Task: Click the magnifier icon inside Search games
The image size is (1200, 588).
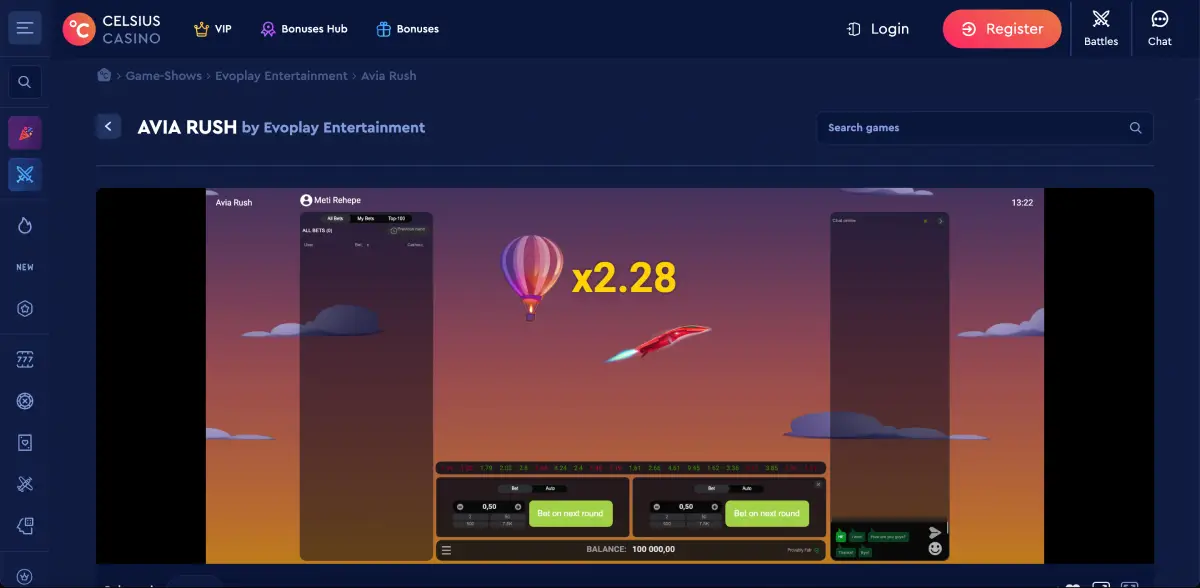Action: (x=1135, y=128)
